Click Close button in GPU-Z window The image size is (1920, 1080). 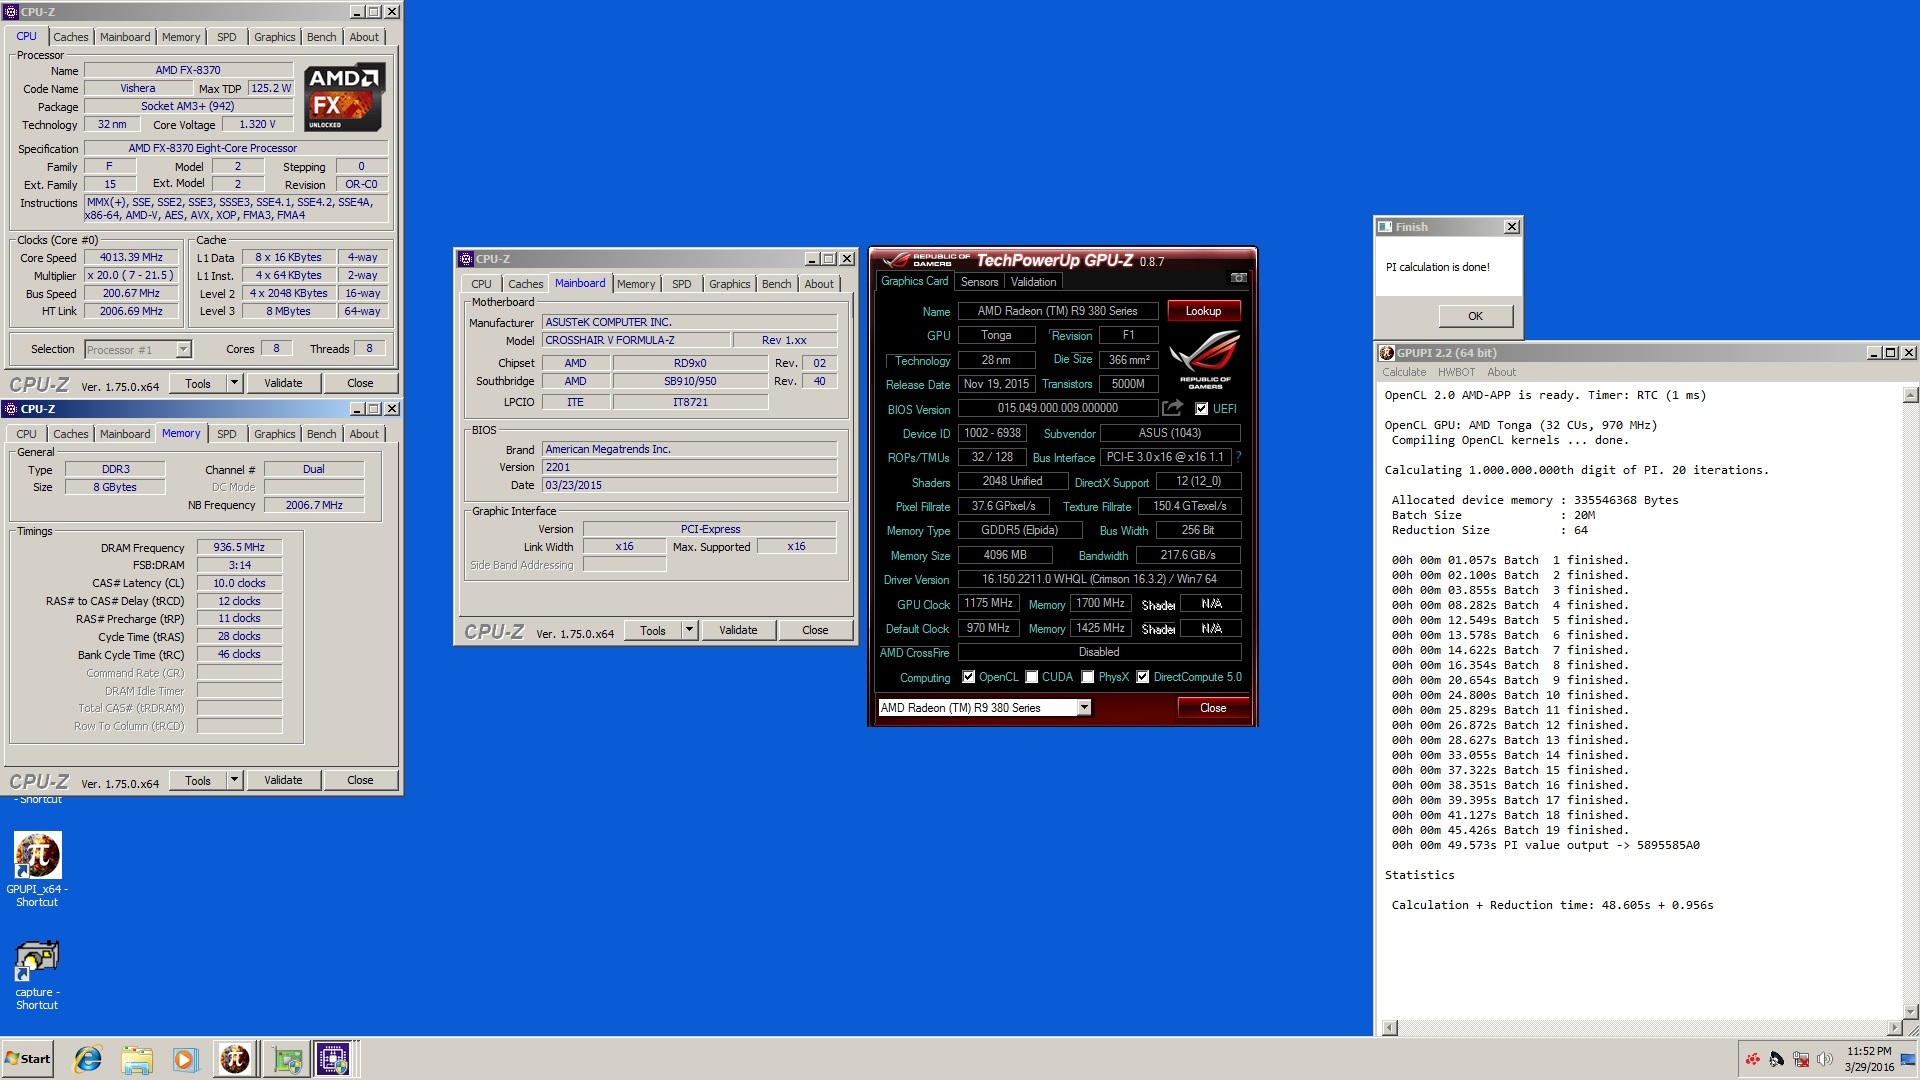click(x=1213, y=708)
